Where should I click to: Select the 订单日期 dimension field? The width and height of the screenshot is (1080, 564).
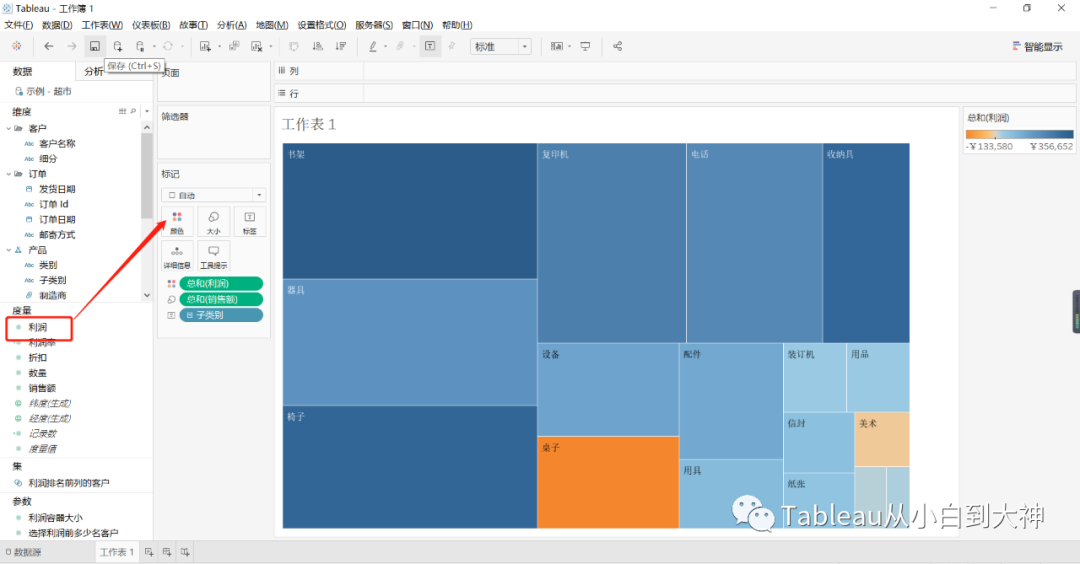[x=57, y=219]
